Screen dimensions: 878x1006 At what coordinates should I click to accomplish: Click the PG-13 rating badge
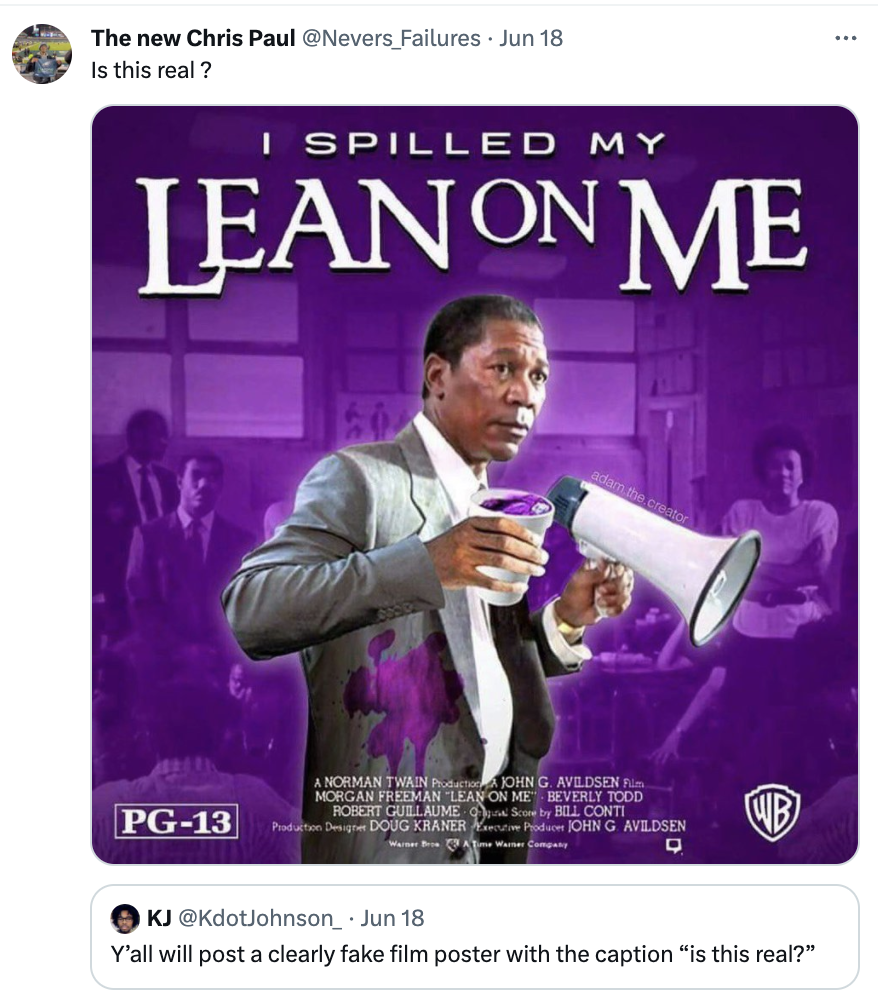(x=176, y=821)
